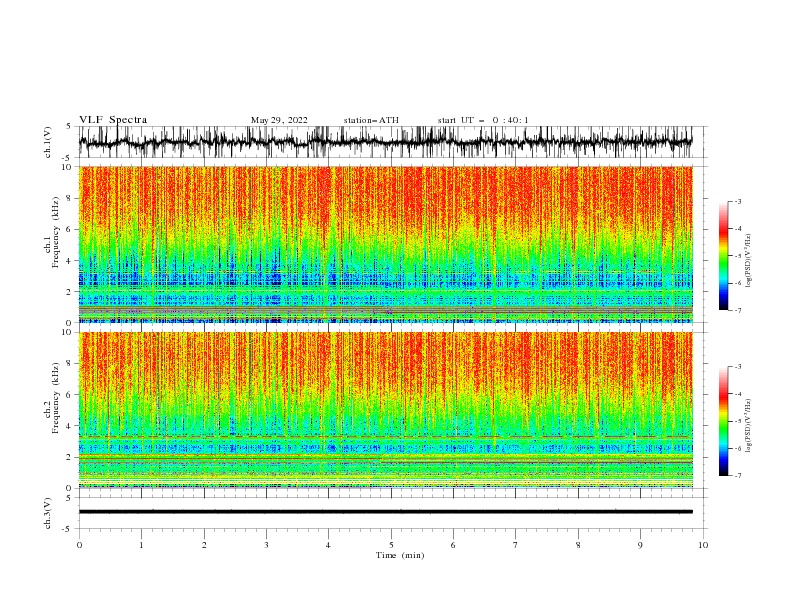Click the "ch.1(V)" waveform axis label

coord(48,142)
